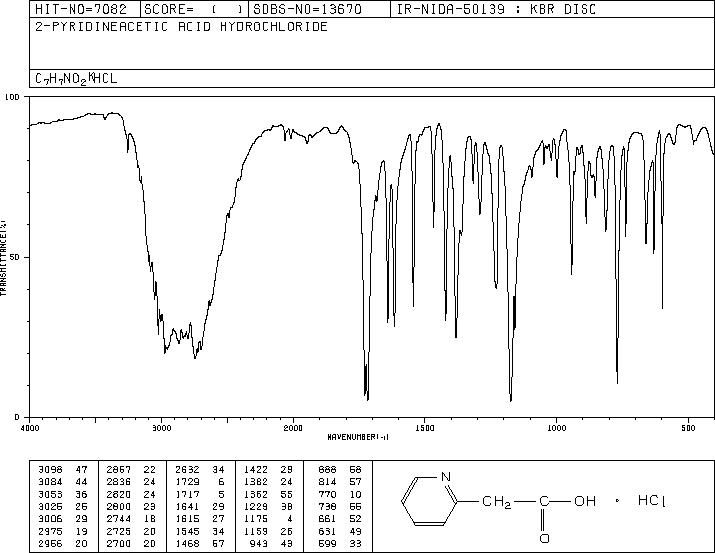Viewport: 715px width, 553px height.
Task: Click the N atom in the pyridine ring
Action: click(x=446, y=477)
